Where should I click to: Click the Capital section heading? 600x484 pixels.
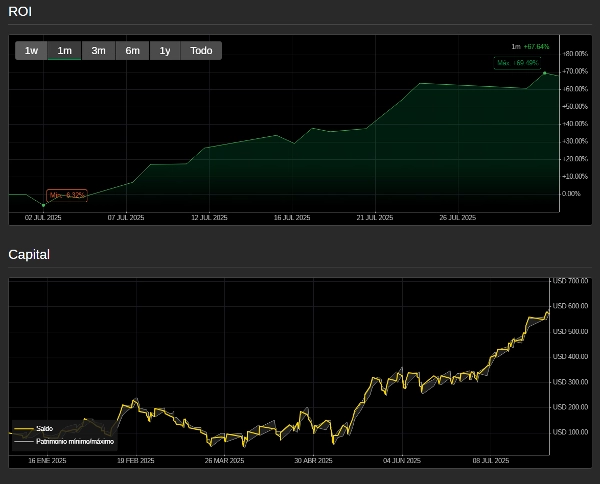pos(29,254)
